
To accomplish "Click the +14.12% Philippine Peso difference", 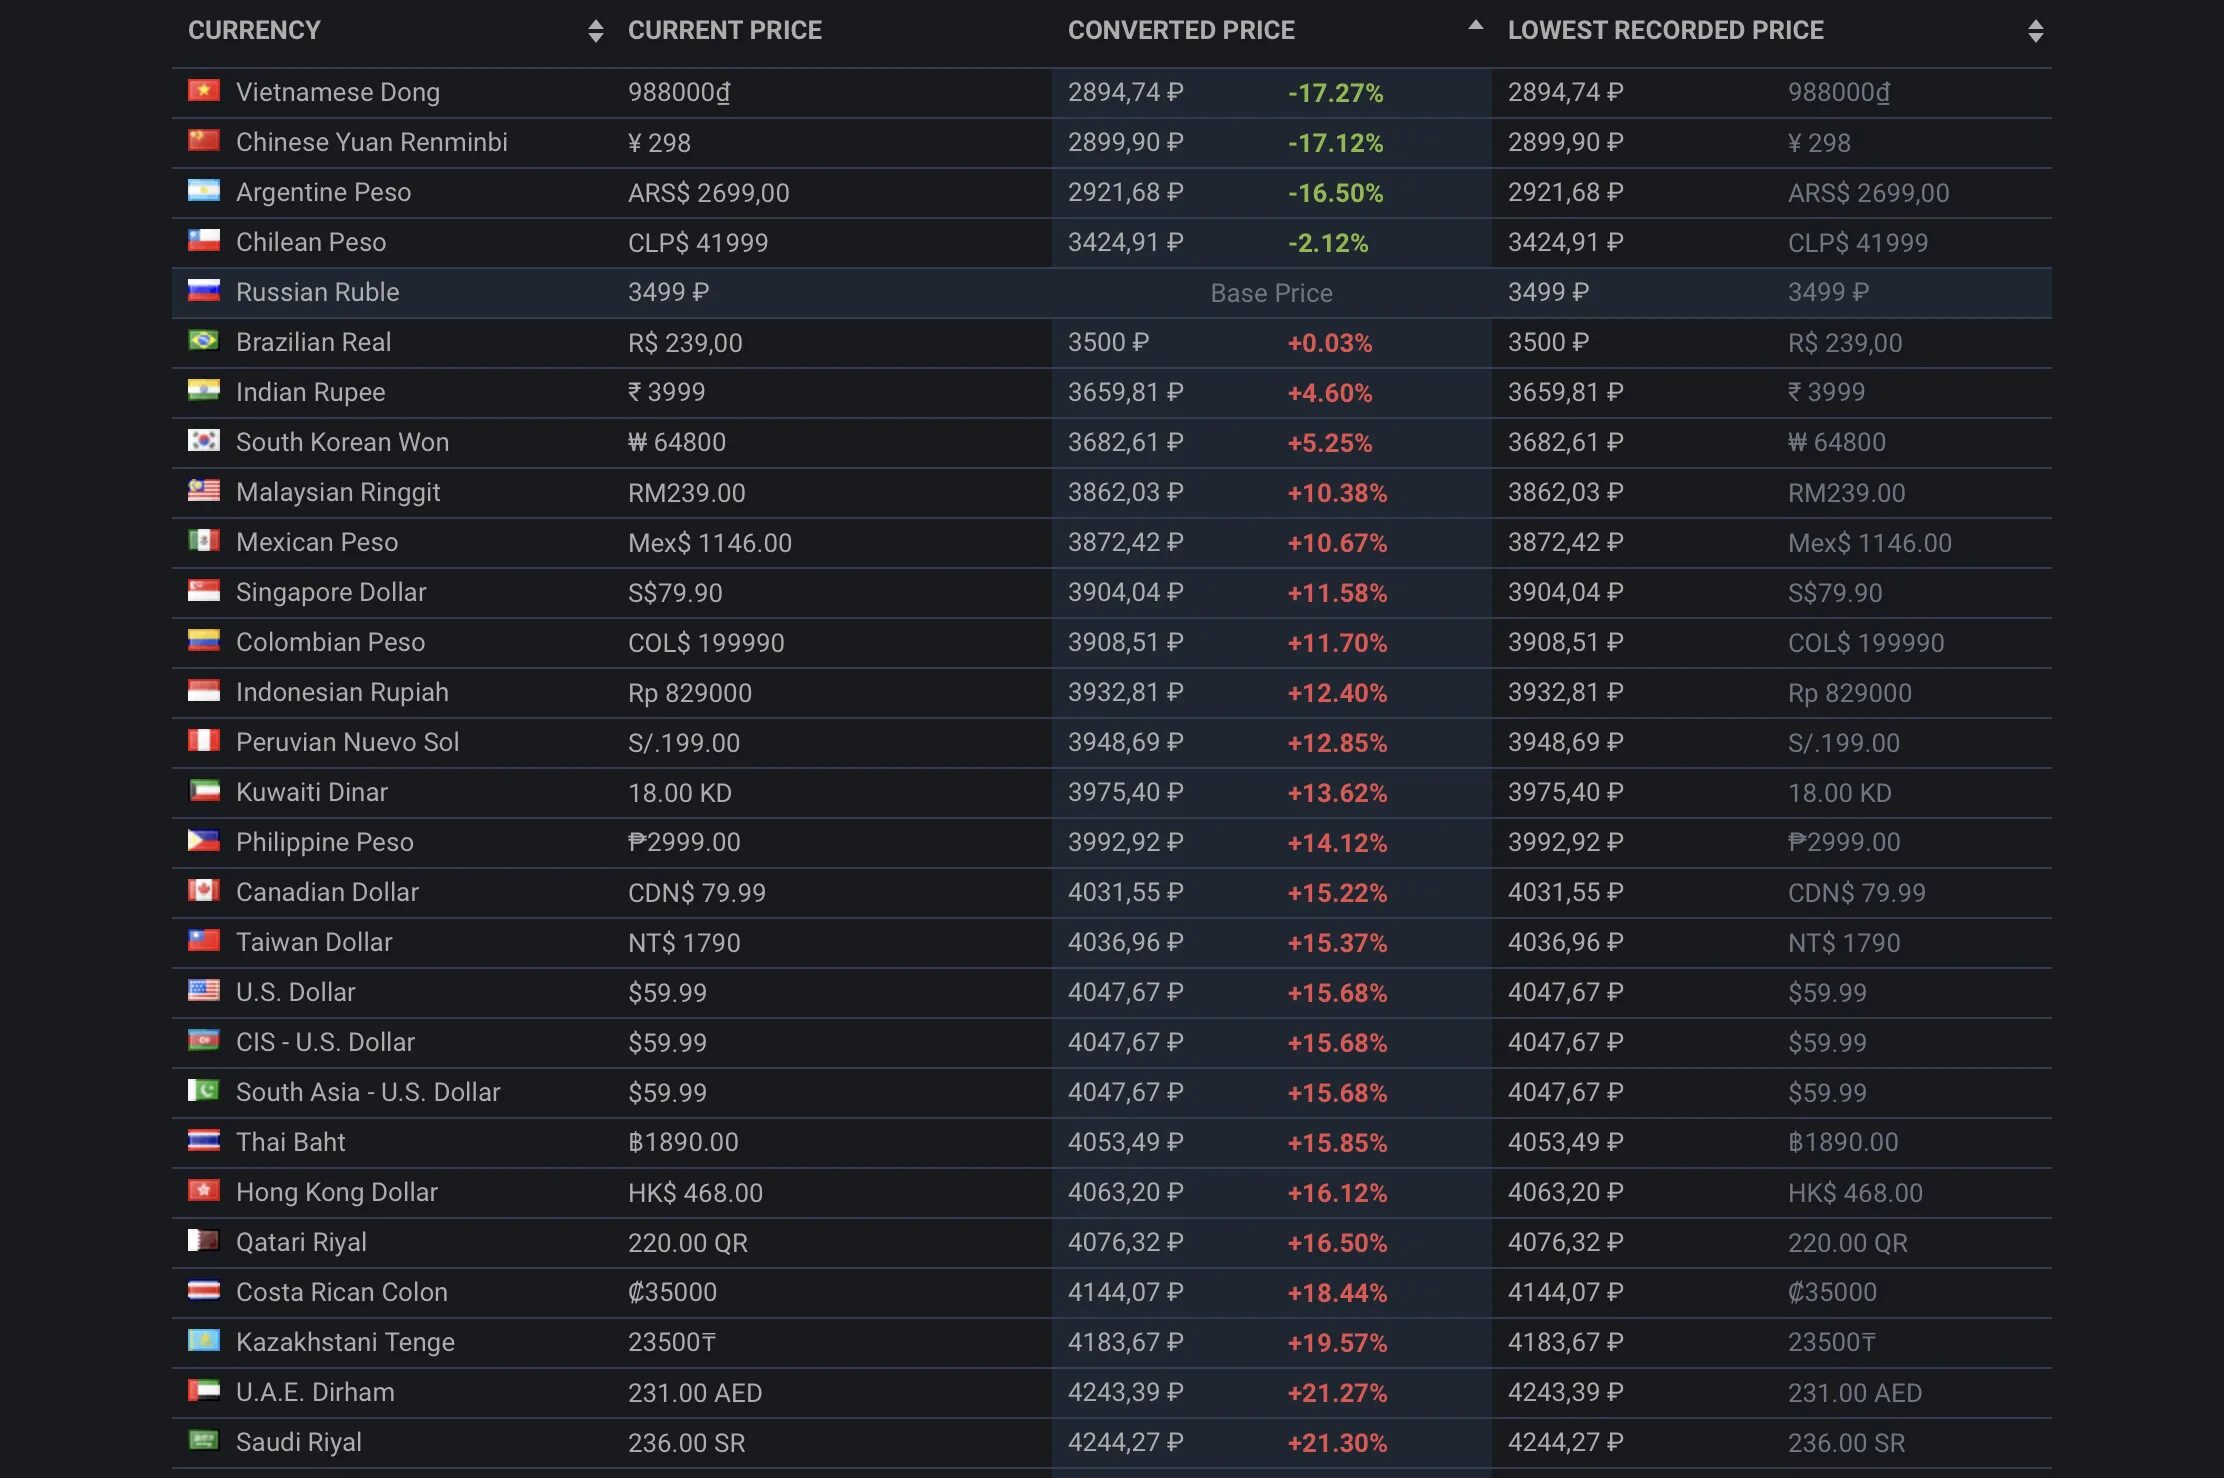I will (1337, 843).
